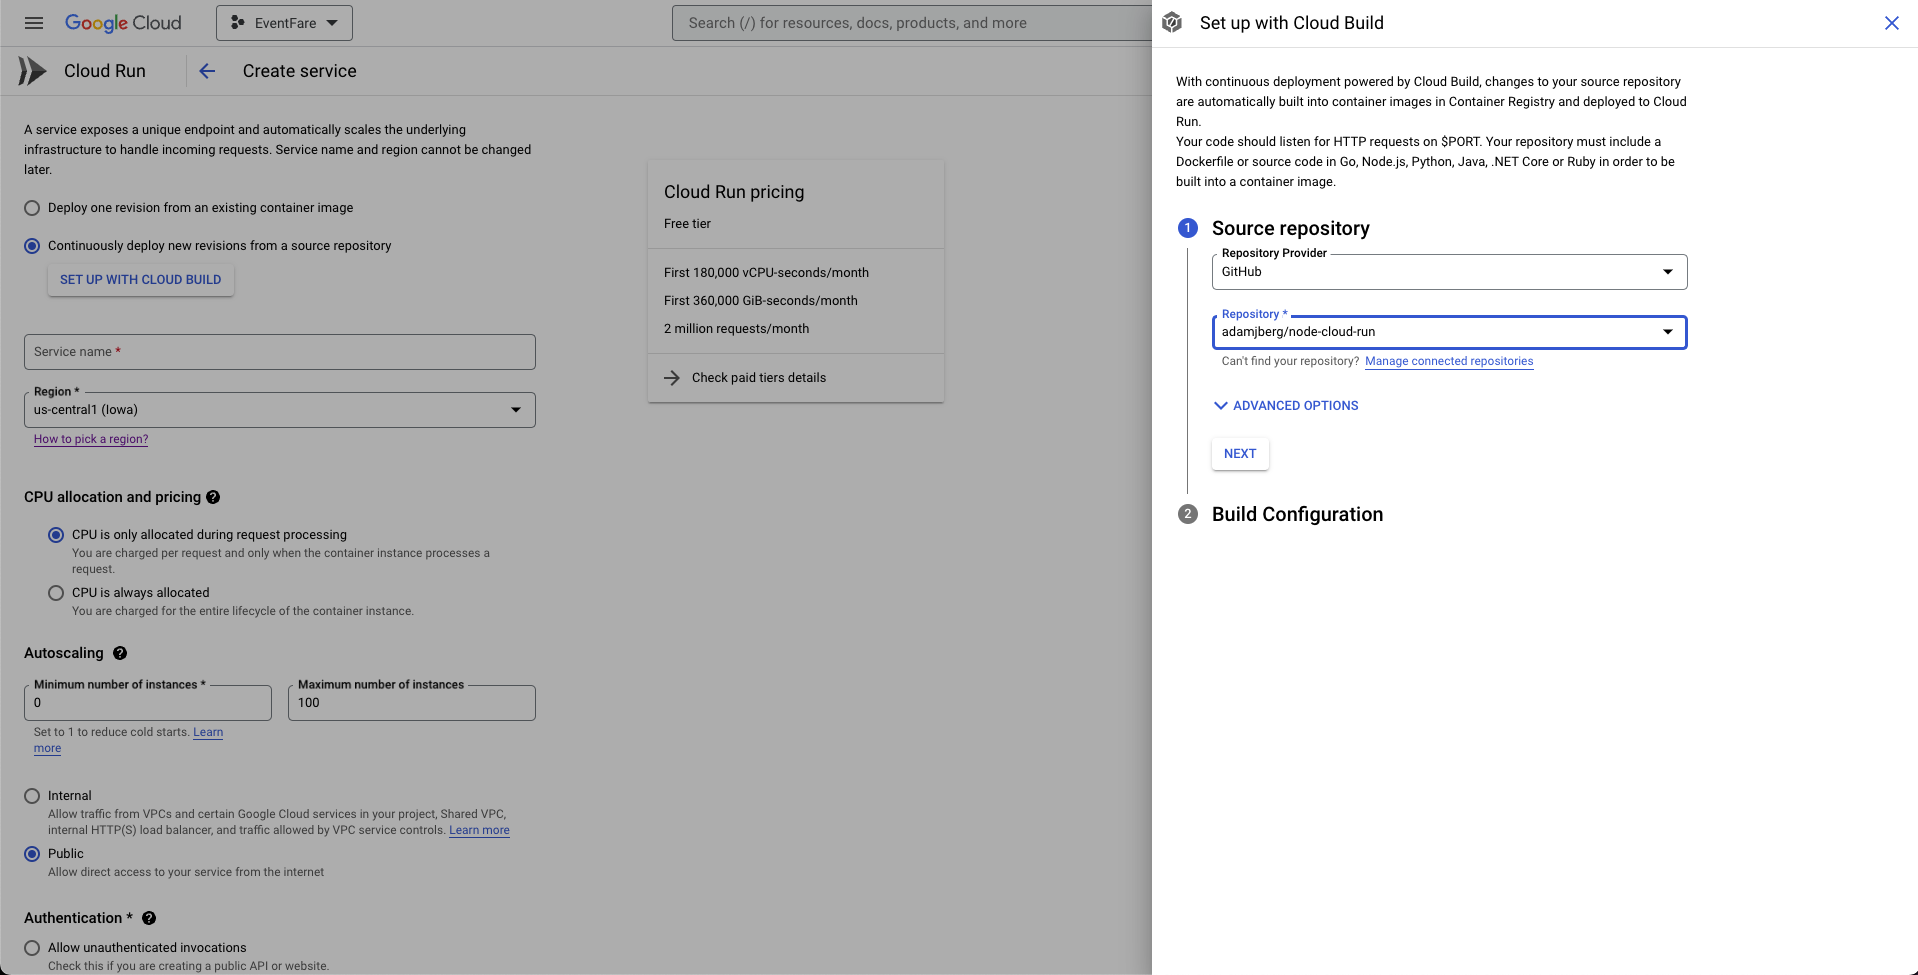Click the SET UP WITH CLOUD BUILD button

[141, 280]
